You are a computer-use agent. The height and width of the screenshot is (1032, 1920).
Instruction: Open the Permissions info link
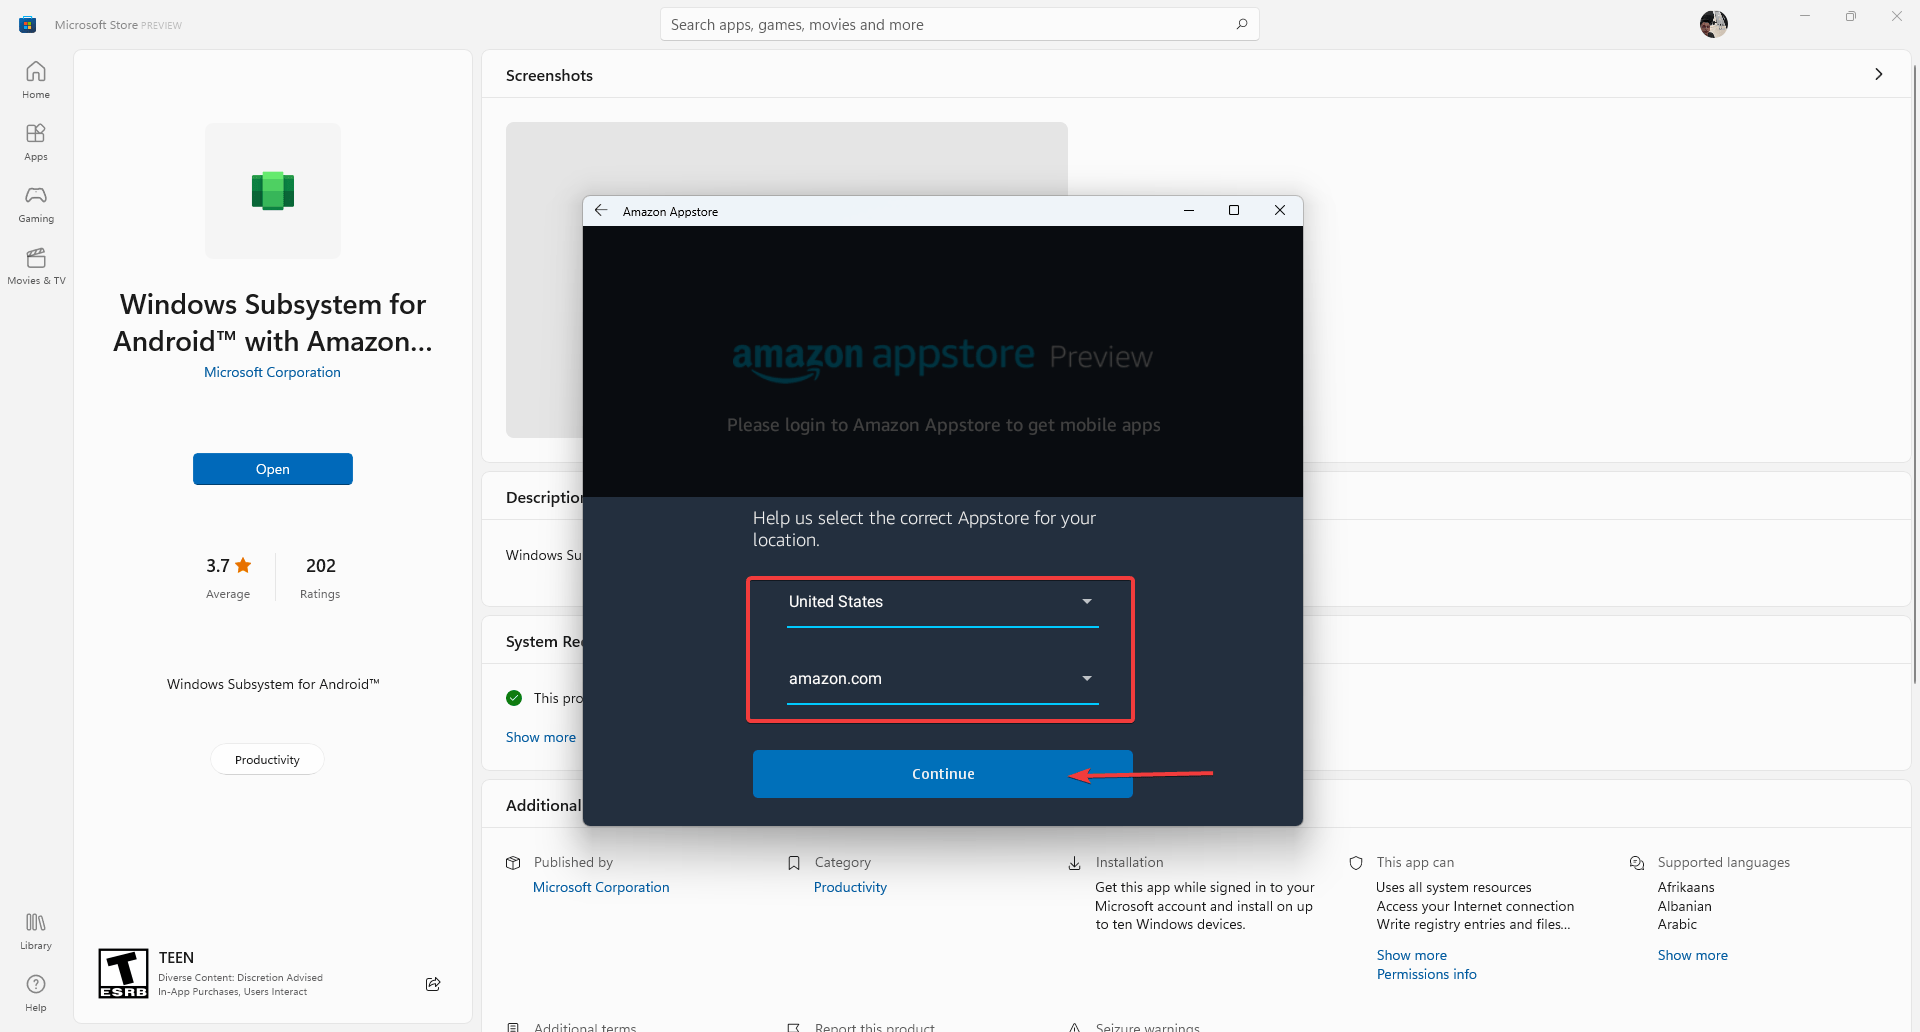click(1427, 974)
